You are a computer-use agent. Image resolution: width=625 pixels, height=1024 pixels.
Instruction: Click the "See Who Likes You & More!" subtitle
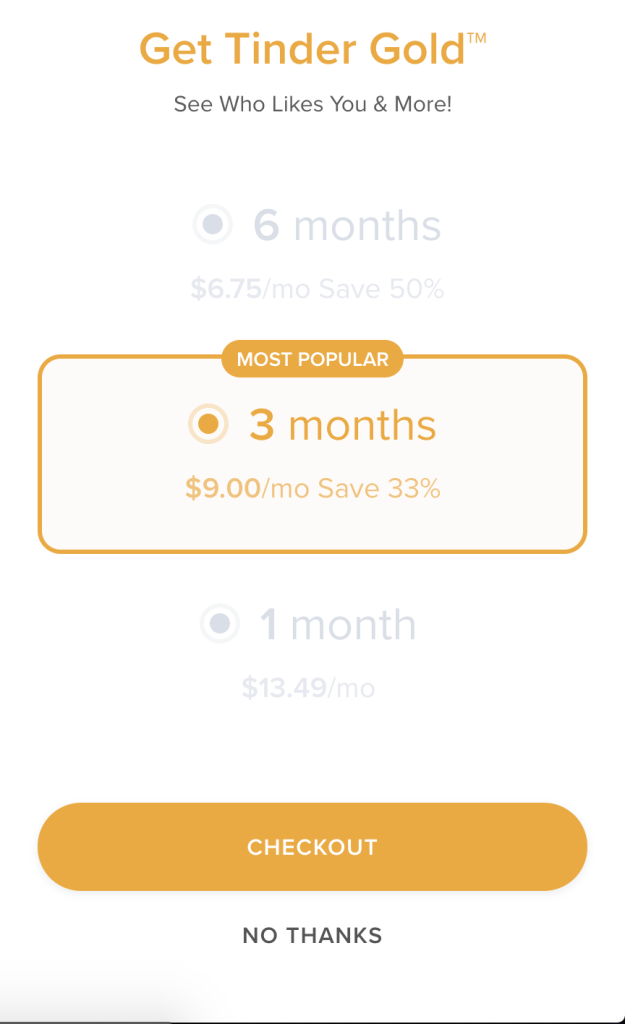coord(312,104)
